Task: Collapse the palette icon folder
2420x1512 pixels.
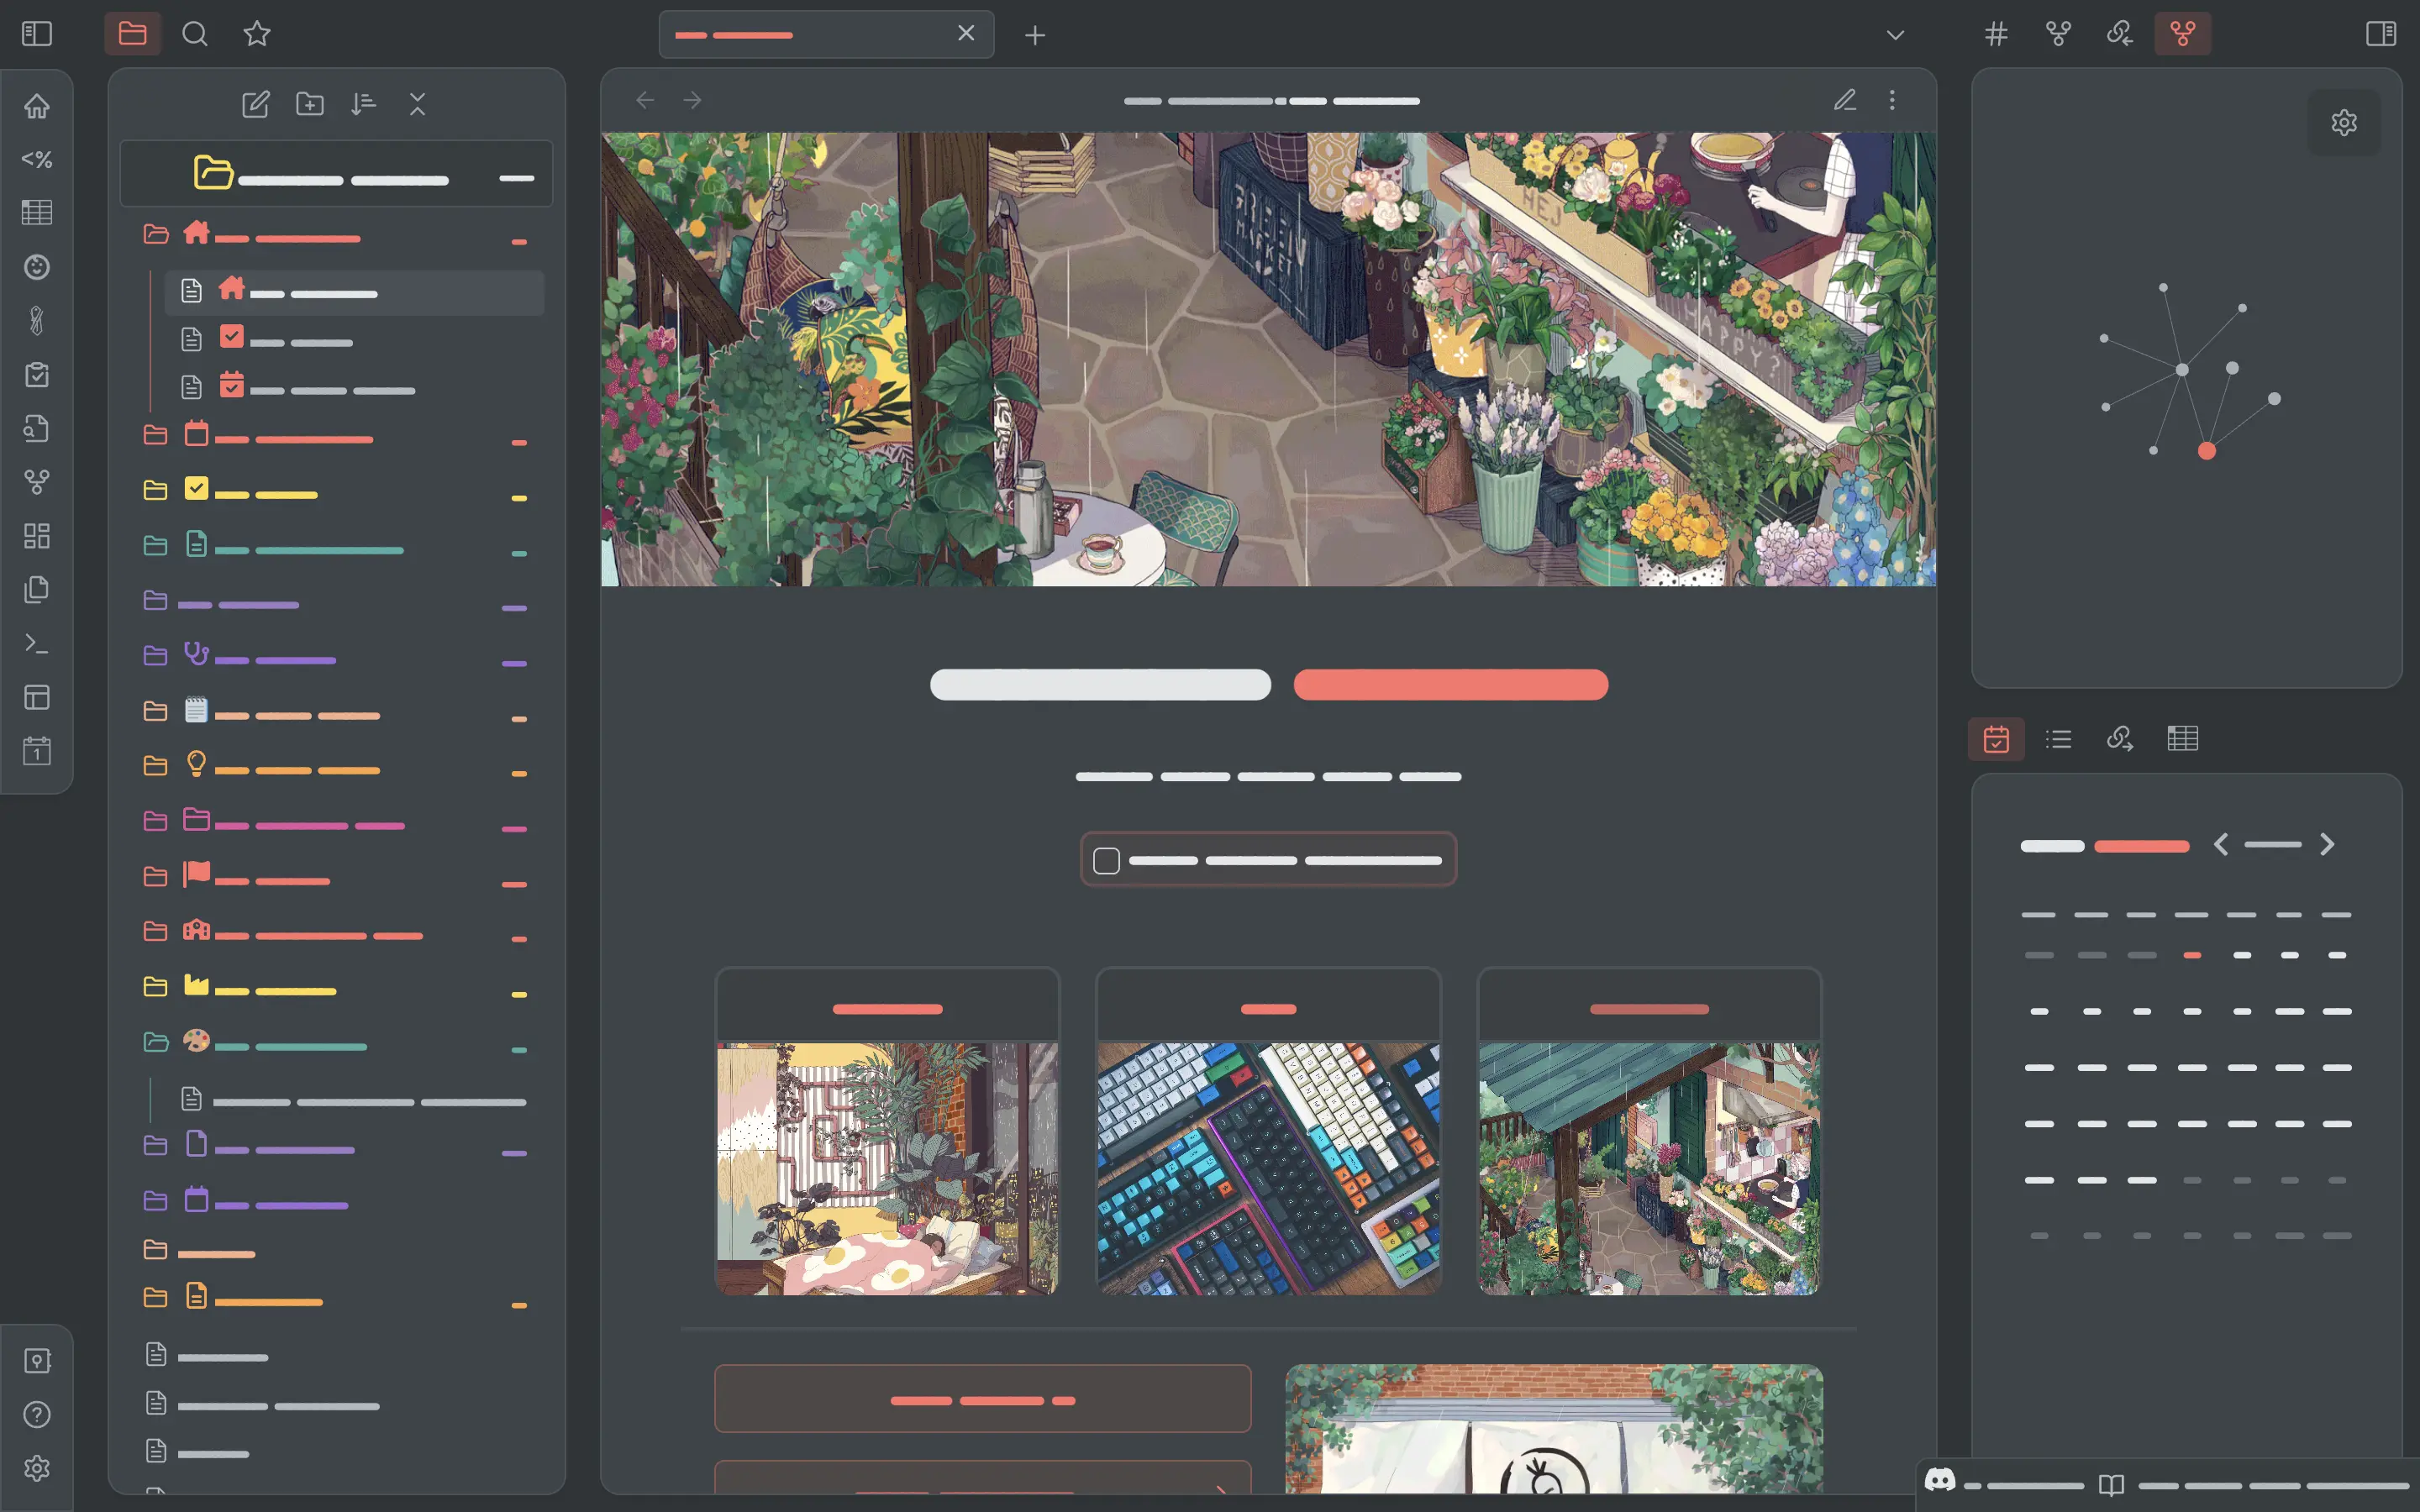Action: pyautogui.click(x=156, y=1043)
